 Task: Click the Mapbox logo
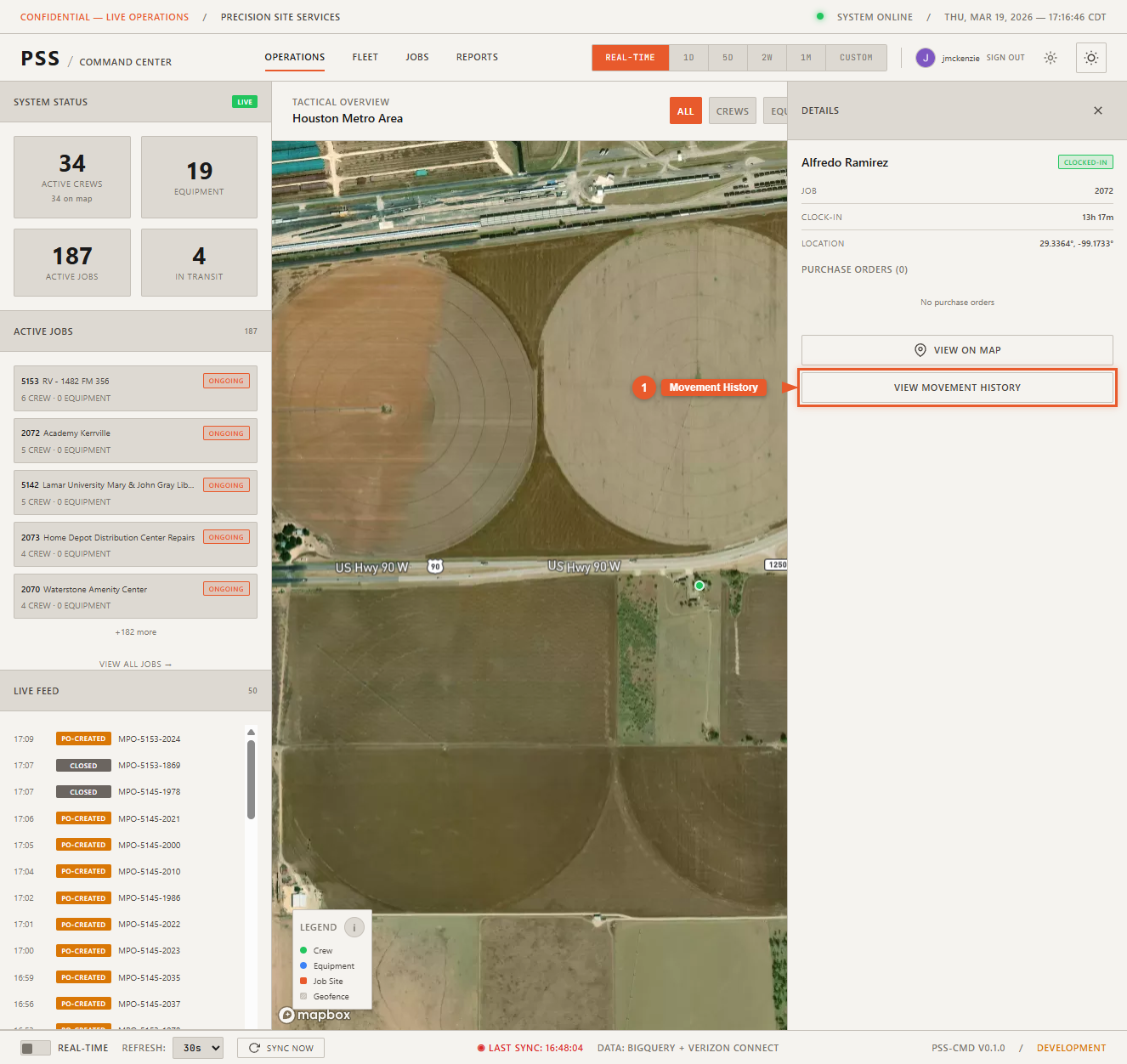point(314,1015)
